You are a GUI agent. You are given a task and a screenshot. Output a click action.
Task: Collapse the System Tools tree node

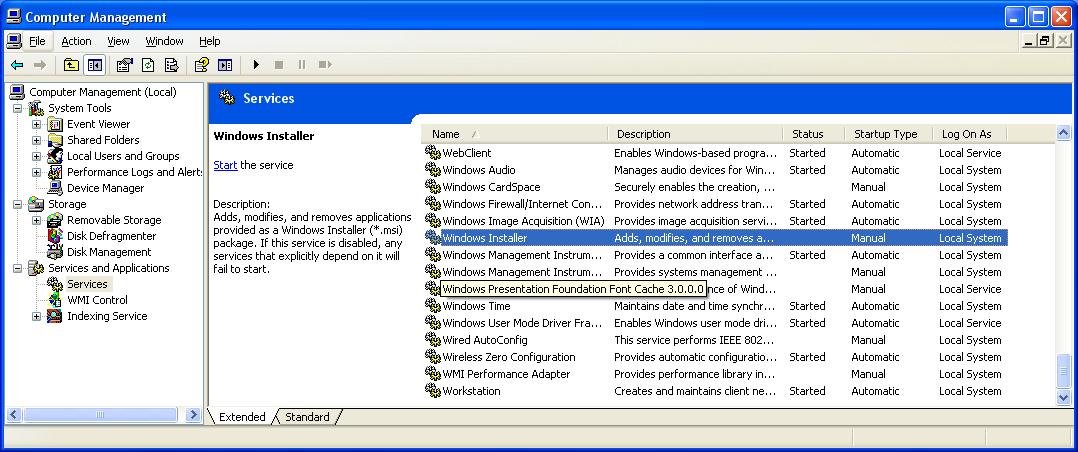17,108
